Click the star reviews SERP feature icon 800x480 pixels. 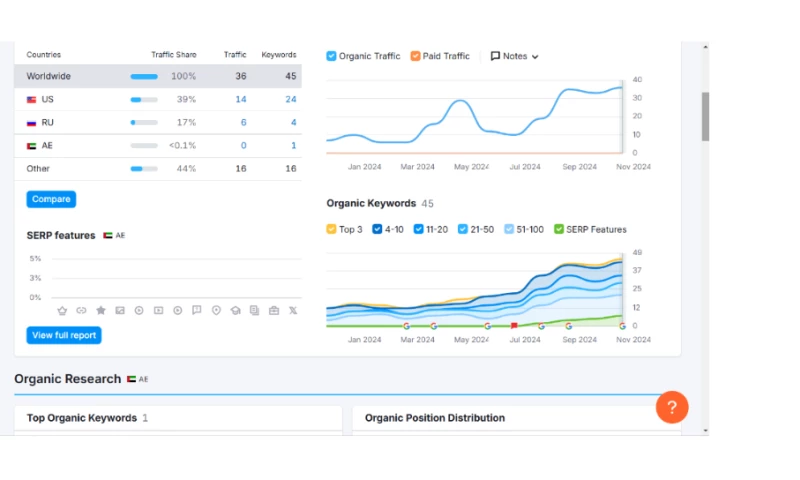pos(100,310)
